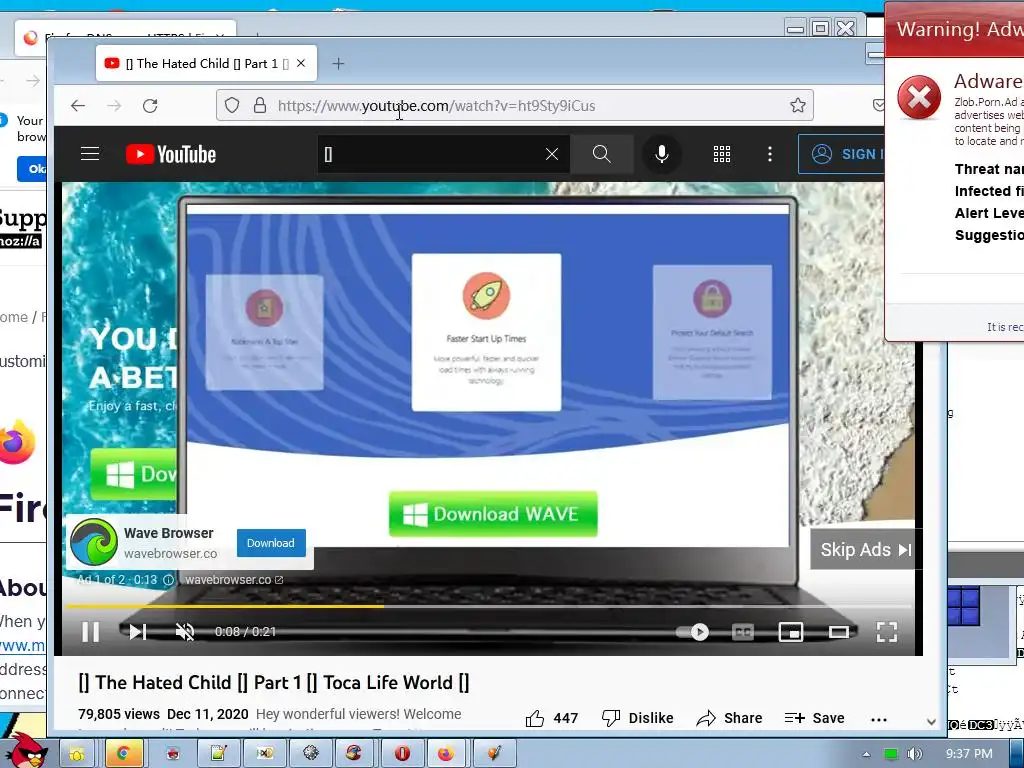The width and height of the screenshot is (1024, 768).
Task: Click Skip Ads button
Action: point(864,549)
